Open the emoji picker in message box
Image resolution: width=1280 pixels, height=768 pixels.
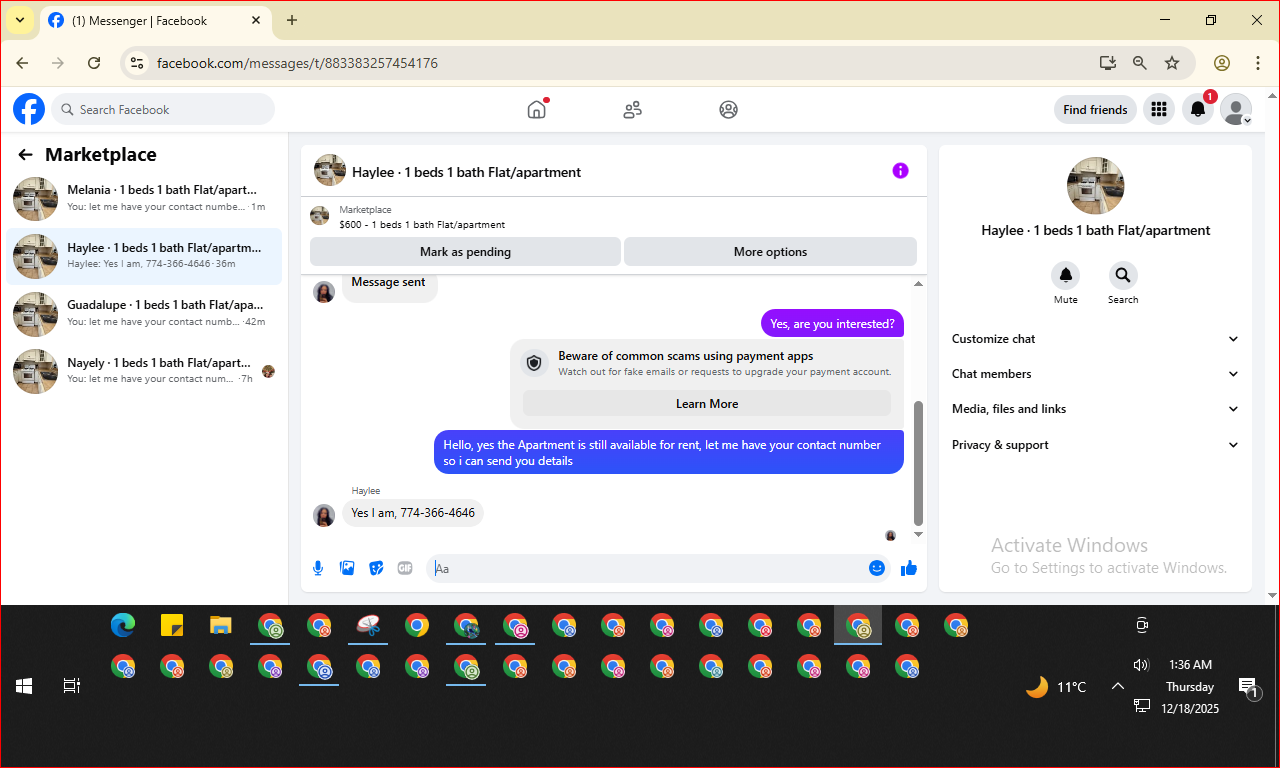click(877, 568)
